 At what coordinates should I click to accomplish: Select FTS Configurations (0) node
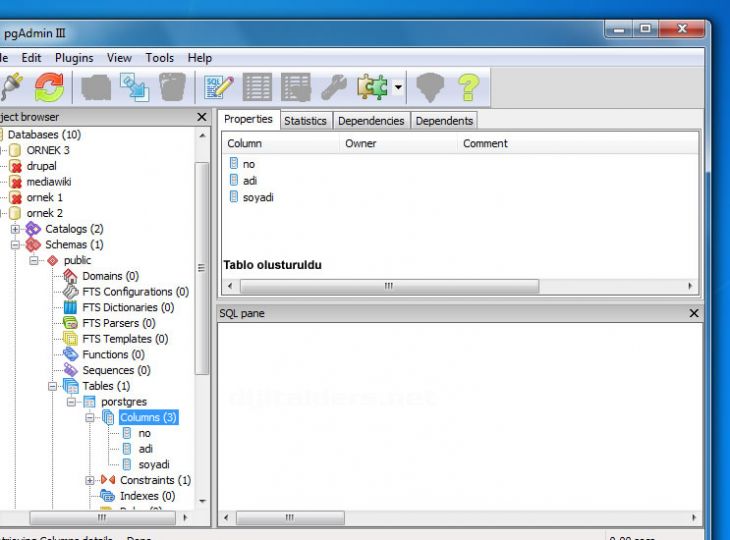click(x=135, y=292)
